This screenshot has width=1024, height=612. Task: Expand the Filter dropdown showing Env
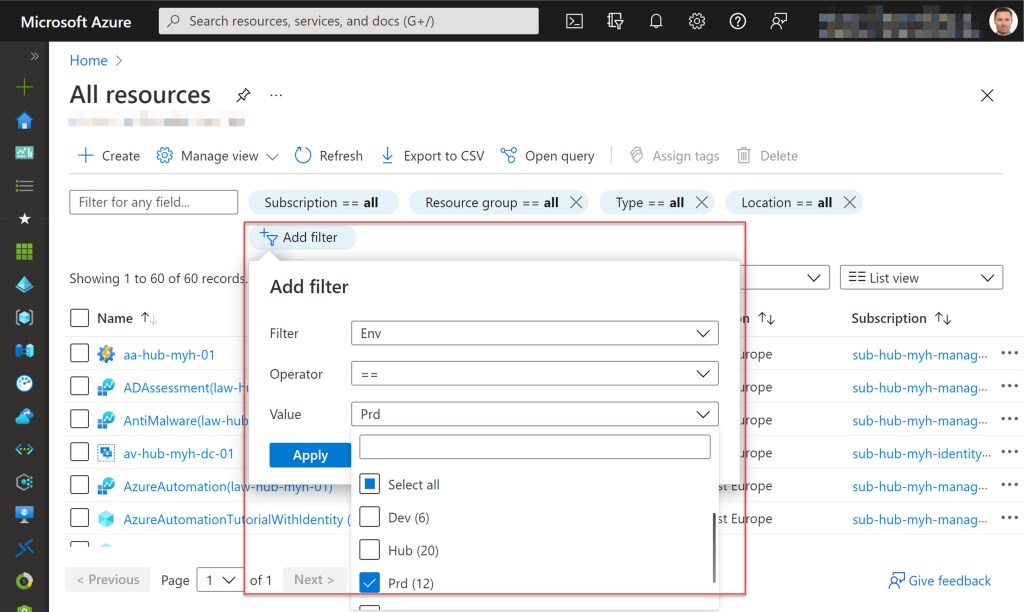click(x=534, y=333)
